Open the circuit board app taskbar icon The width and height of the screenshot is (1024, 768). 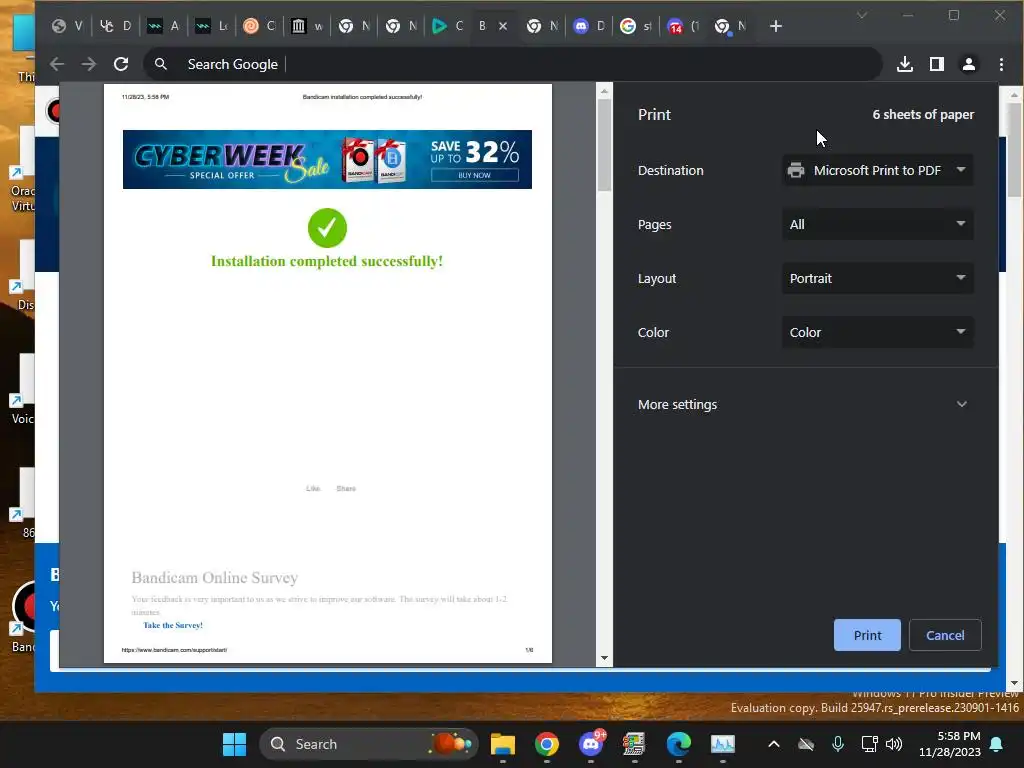(634, 744)
